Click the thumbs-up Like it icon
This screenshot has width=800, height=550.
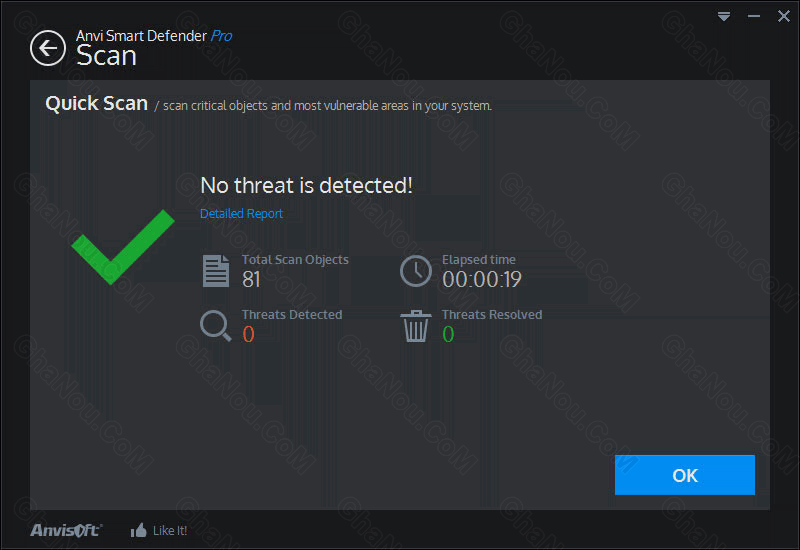[139, 530]
